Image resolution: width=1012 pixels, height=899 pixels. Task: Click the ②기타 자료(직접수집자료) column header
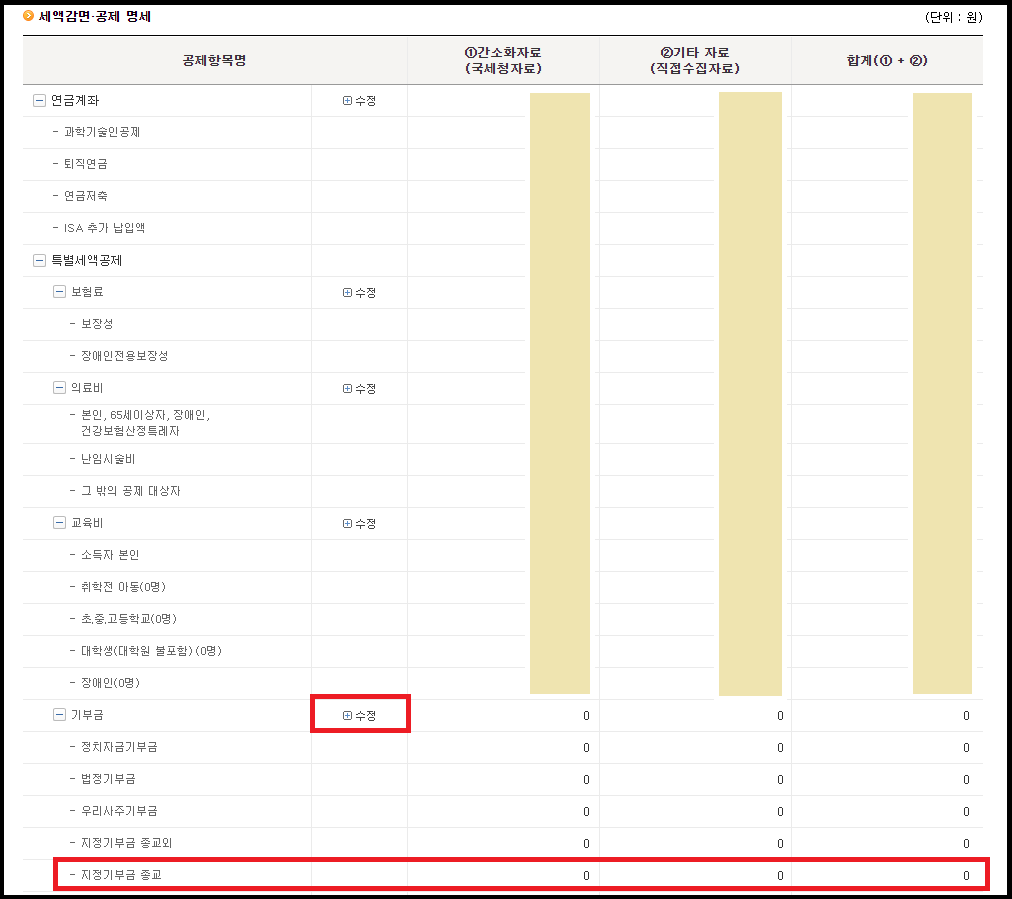coord(695,60)
